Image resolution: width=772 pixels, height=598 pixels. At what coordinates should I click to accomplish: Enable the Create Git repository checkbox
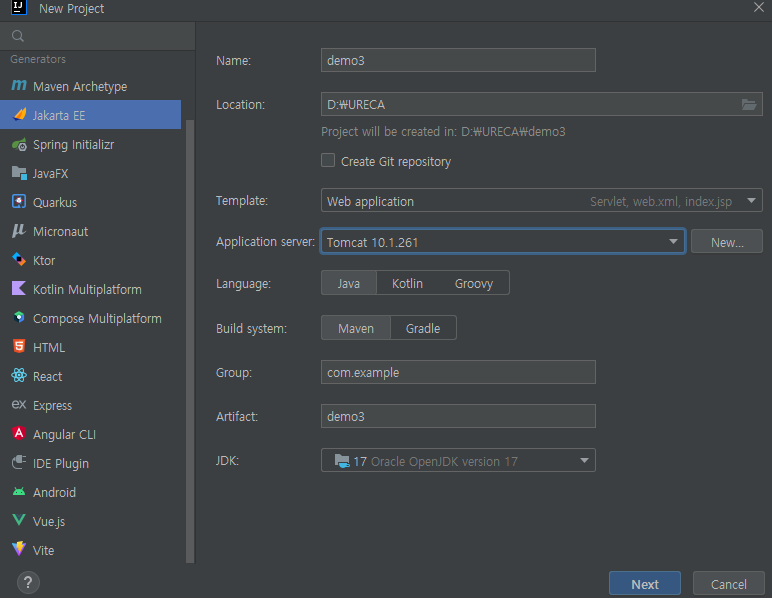pos(328,160)
